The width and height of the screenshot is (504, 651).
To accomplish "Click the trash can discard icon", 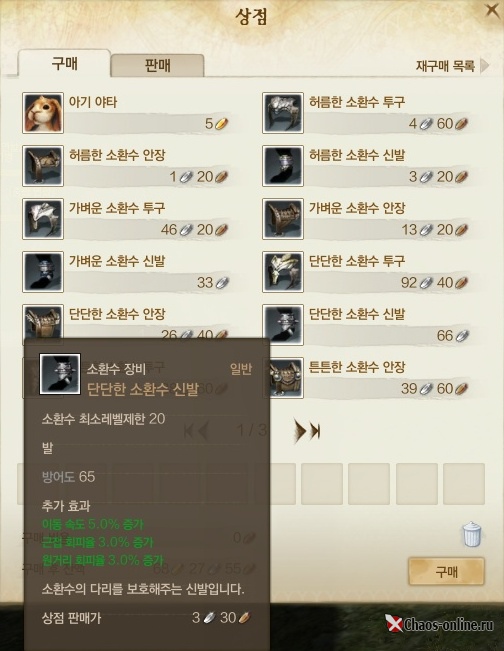I will [x=472, y=534].
